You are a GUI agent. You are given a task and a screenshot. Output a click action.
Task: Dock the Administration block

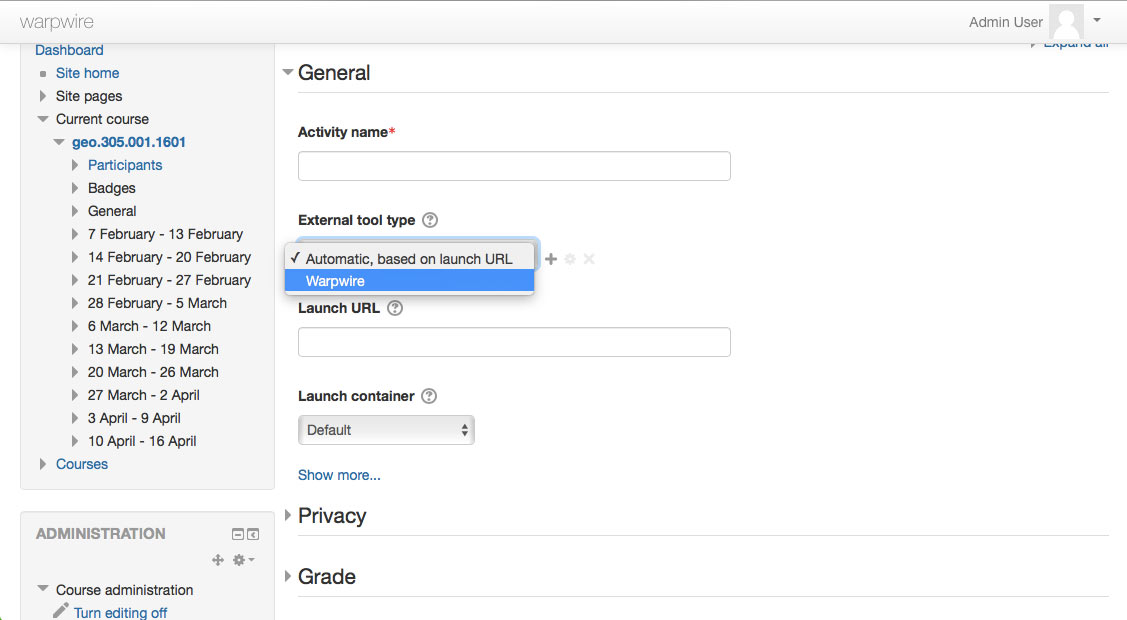[253, 534]
